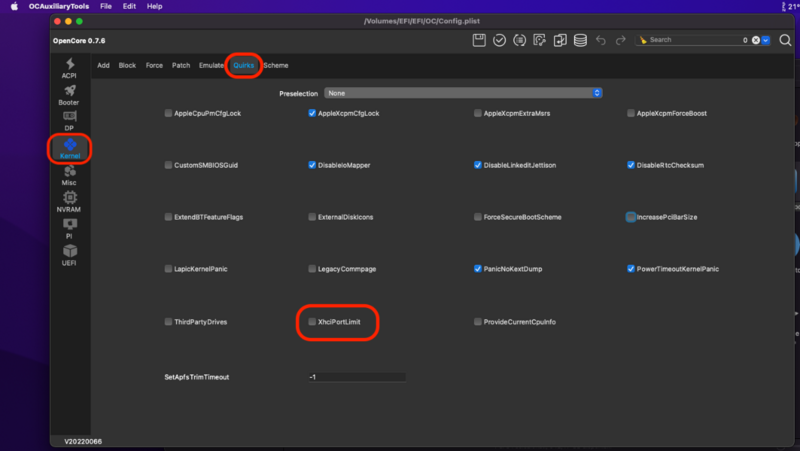Enable ThirdPartyDrives checkbox
The width and height of the screenshot is (800, 451).
pyautogui.click(x=168, y=322)
